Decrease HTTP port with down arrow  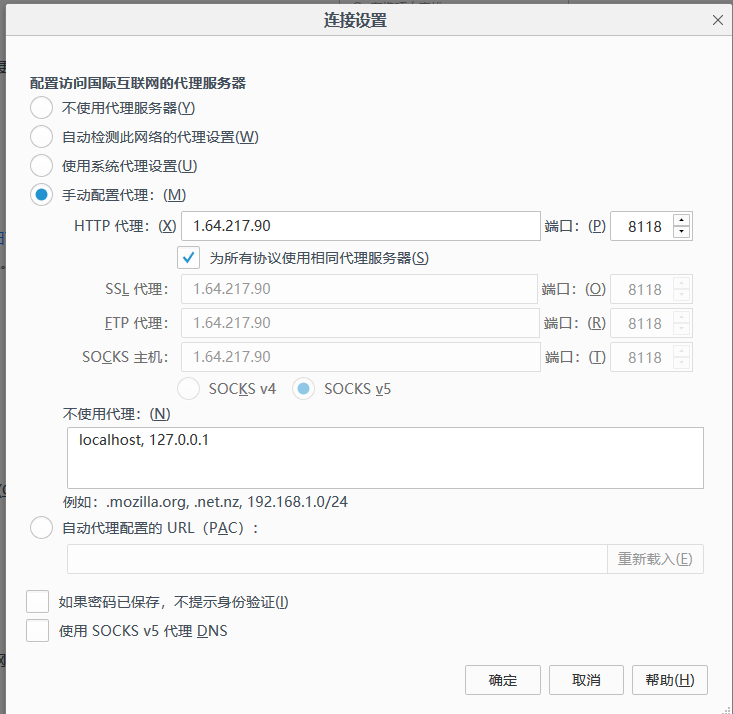(682, 231)
